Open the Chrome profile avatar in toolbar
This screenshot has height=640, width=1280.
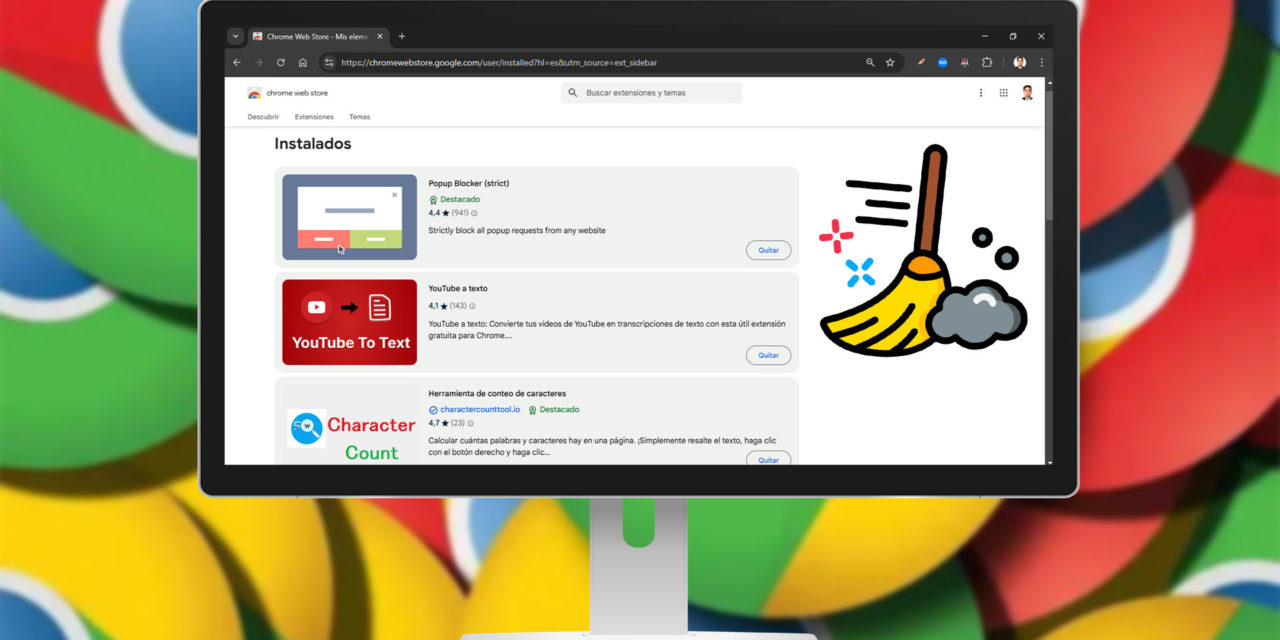click(x=1019, y=62)
